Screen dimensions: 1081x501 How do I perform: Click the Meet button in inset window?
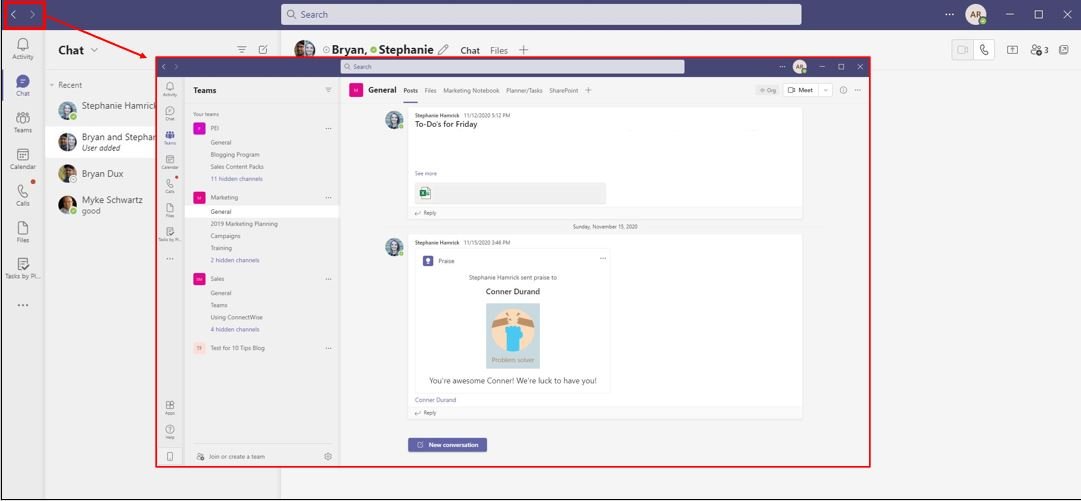[x=800, y=90]
